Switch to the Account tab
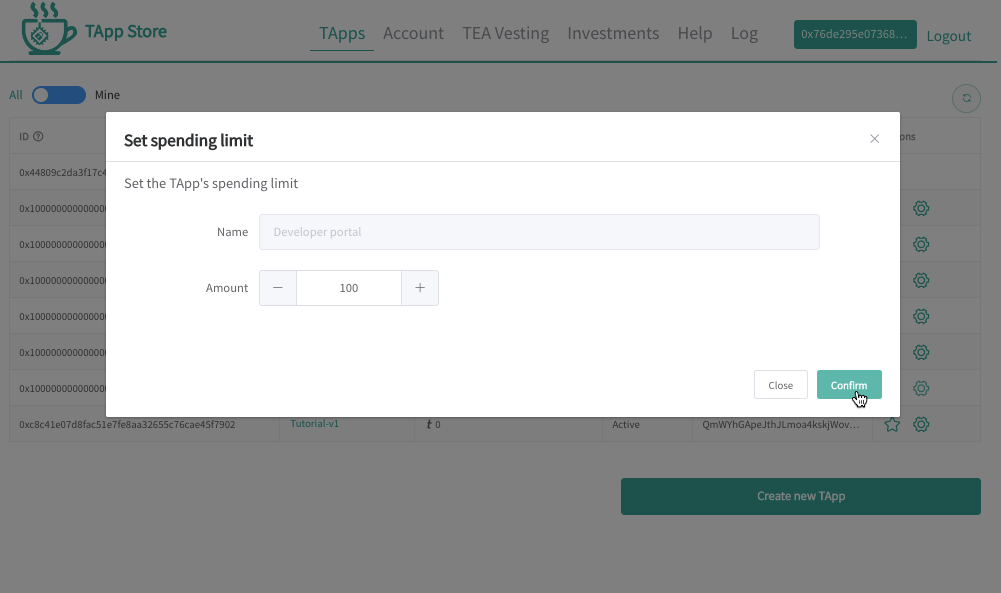 (x=413, y=33)
